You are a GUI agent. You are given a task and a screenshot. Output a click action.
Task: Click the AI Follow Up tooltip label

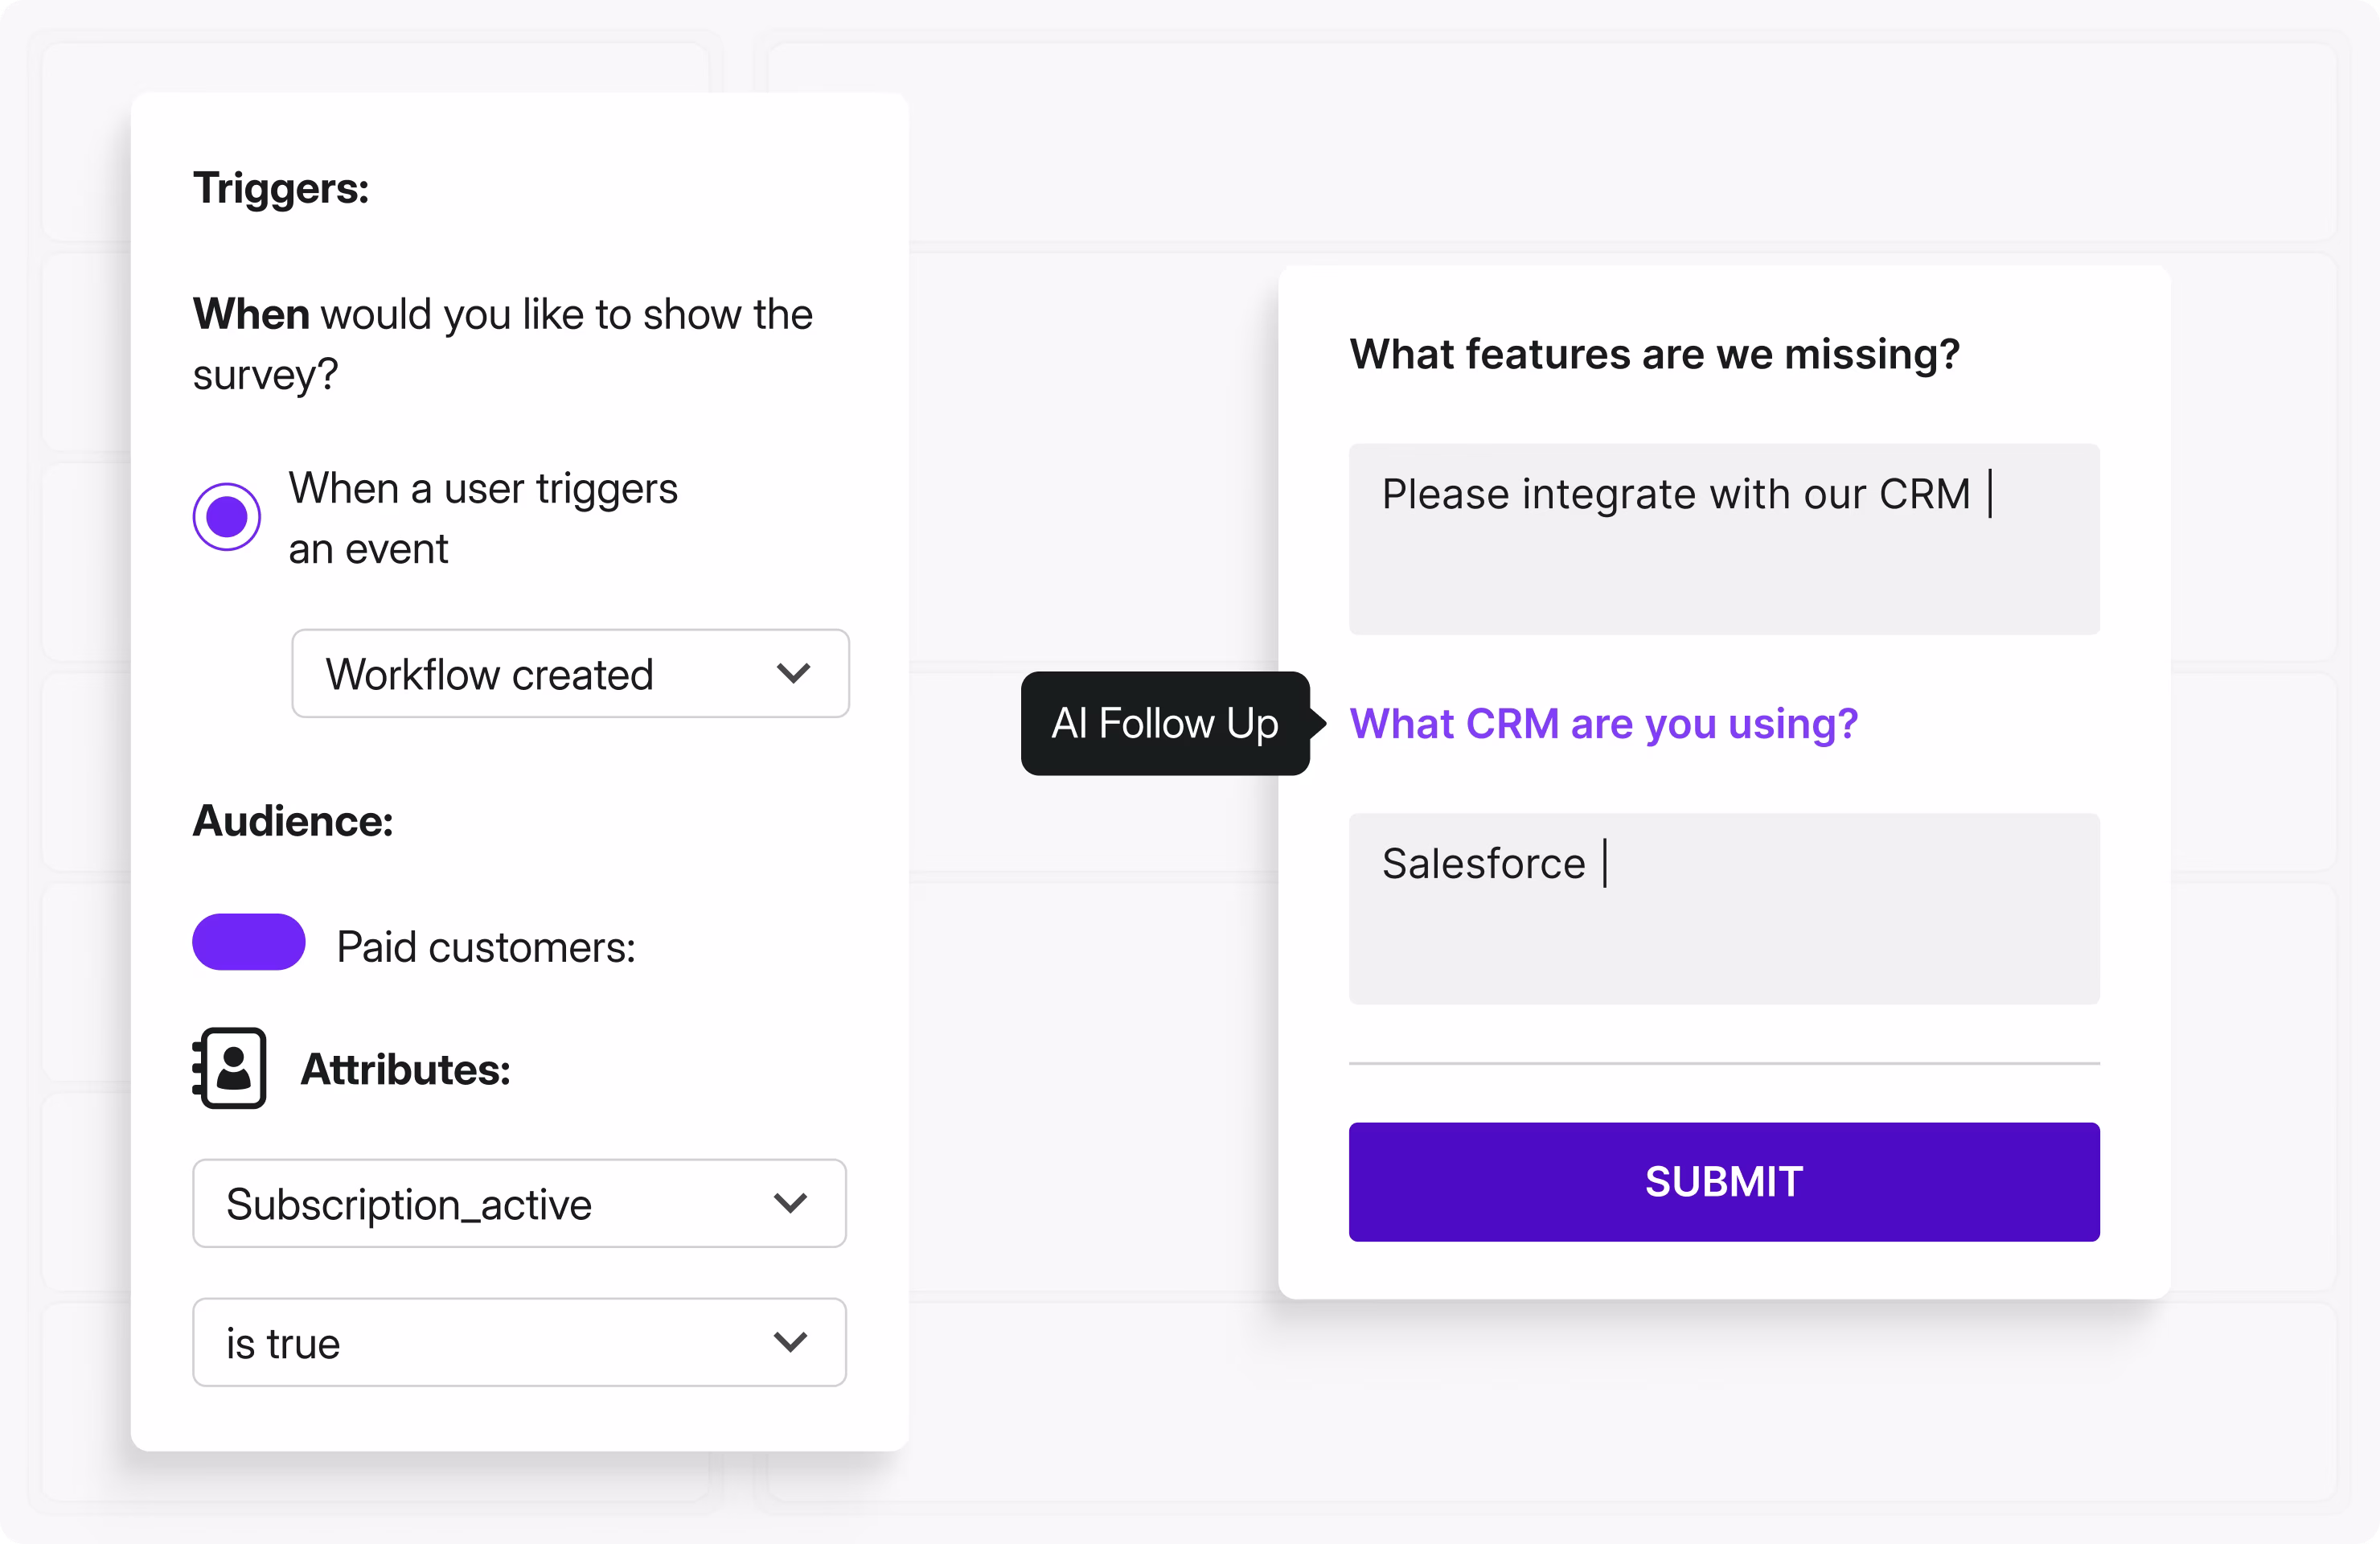pos(1165,724)
